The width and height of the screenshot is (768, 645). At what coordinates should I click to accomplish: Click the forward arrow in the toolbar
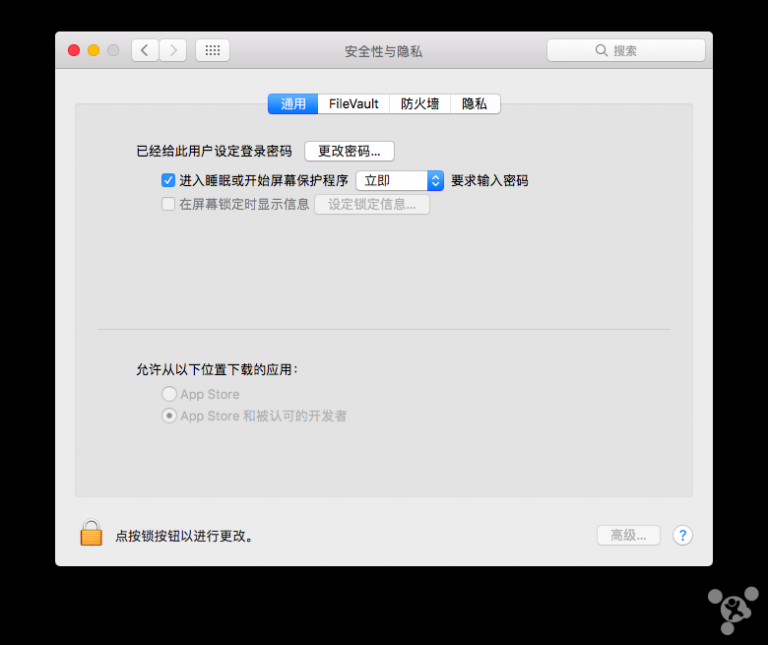coord(173,50)
